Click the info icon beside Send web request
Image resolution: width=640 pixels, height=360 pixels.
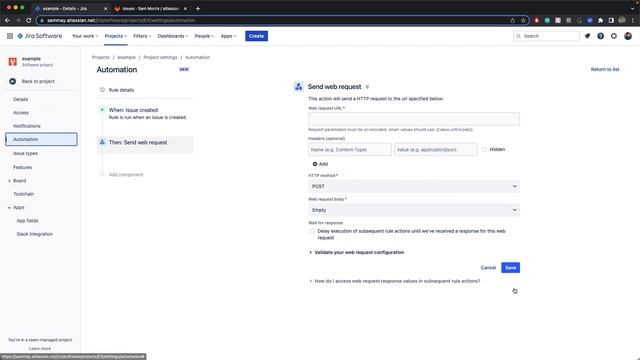[x=367, y=87]
